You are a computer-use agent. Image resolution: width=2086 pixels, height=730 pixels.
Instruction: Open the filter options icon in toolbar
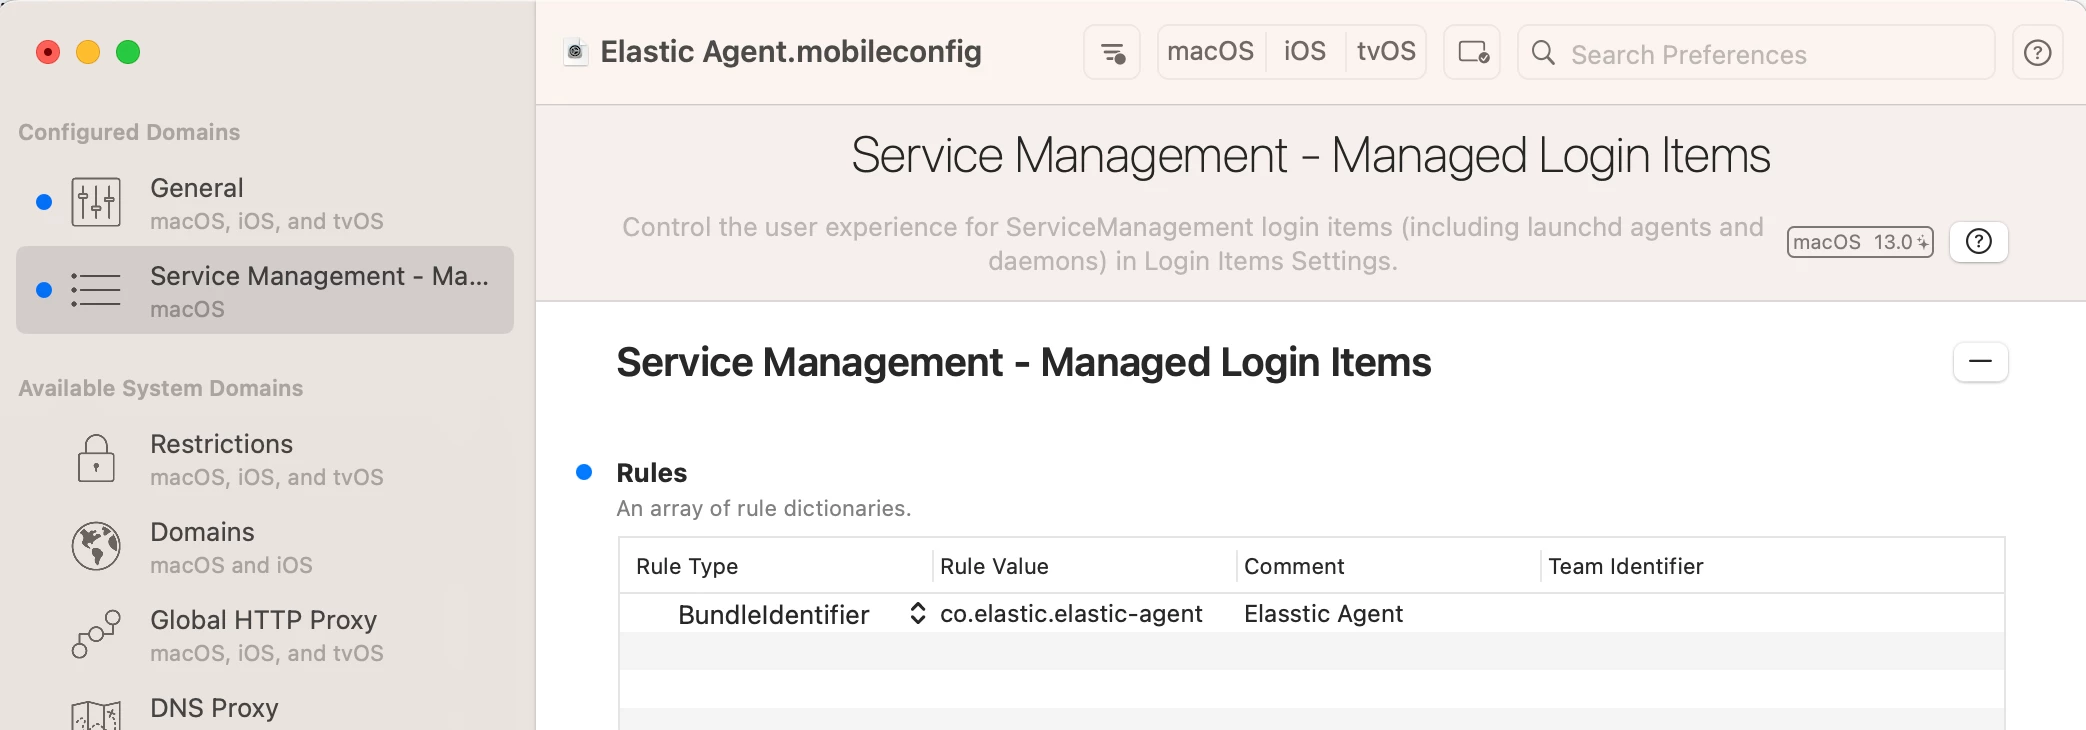(1112, 52)
